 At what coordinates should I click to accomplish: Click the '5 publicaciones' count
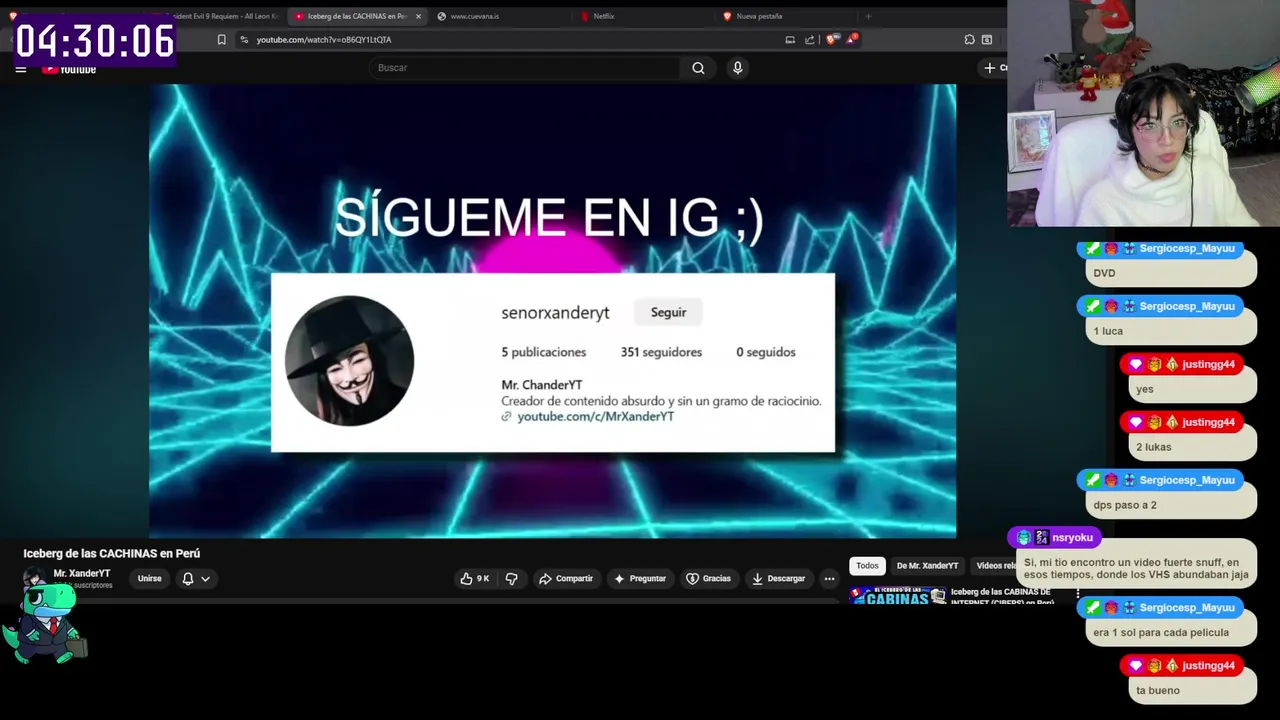543,352
